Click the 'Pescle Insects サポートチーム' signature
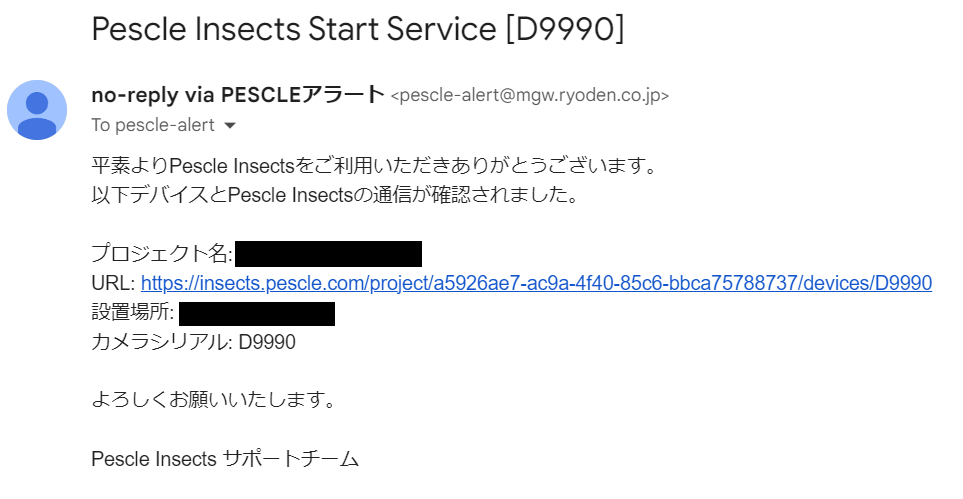 pos(225,460)
